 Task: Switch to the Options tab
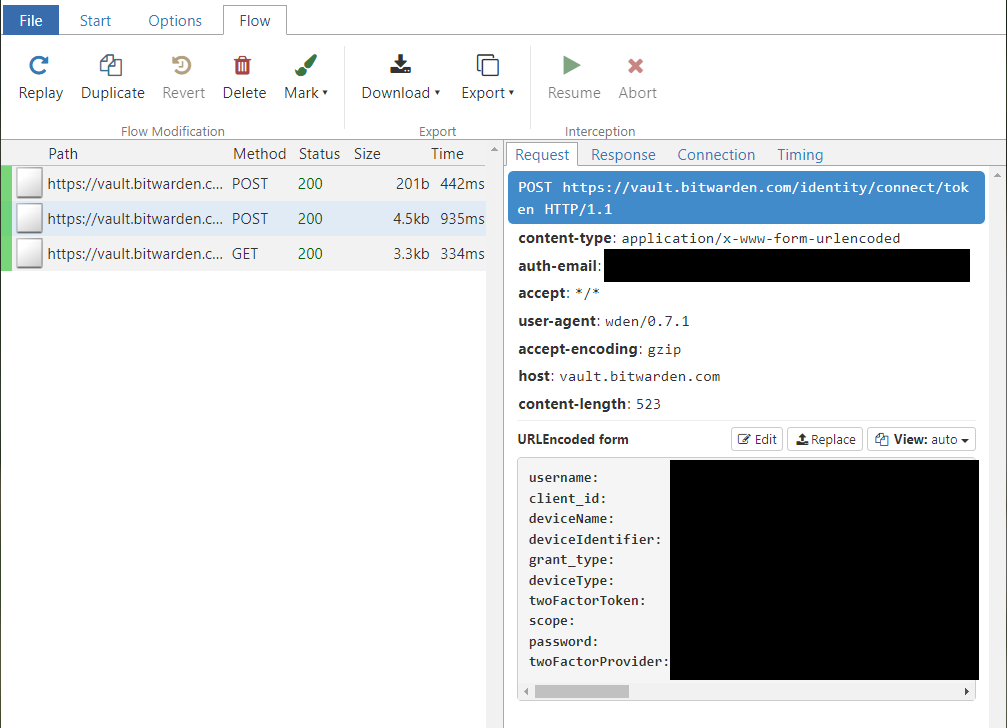coord(175,21)
